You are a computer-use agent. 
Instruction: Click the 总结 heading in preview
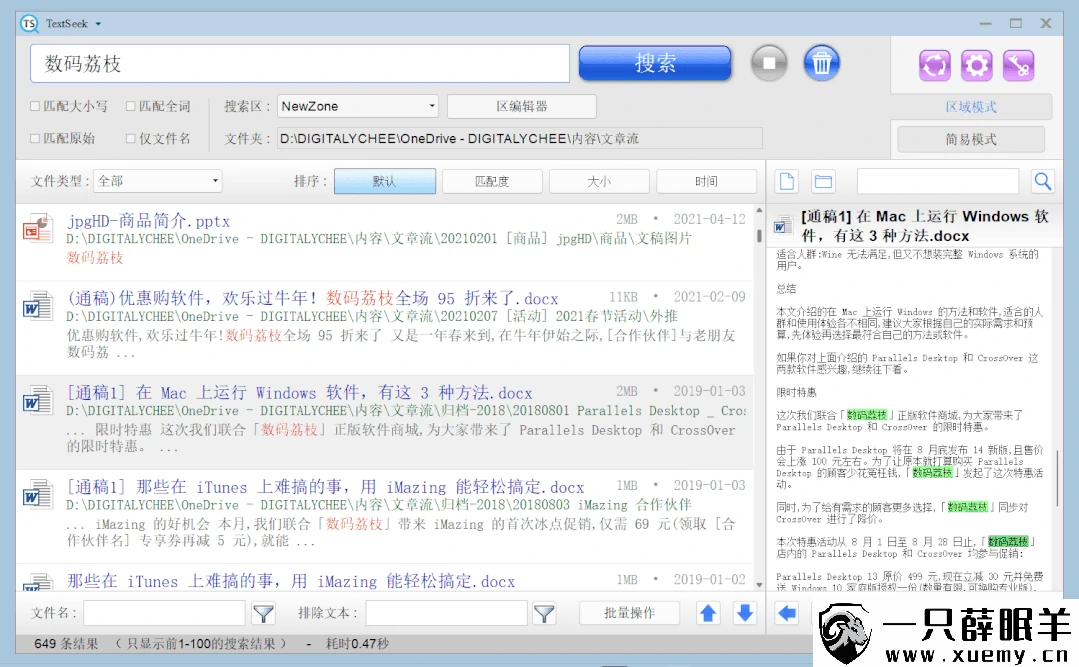click(787, 289)
